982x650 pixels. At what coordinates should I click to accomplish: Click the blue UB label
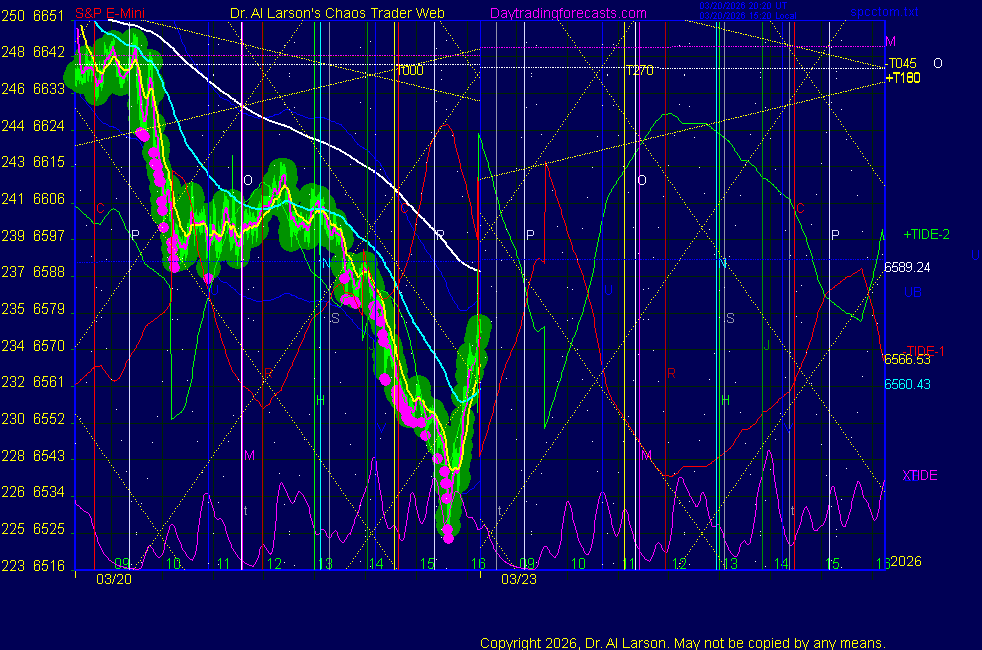912,292
